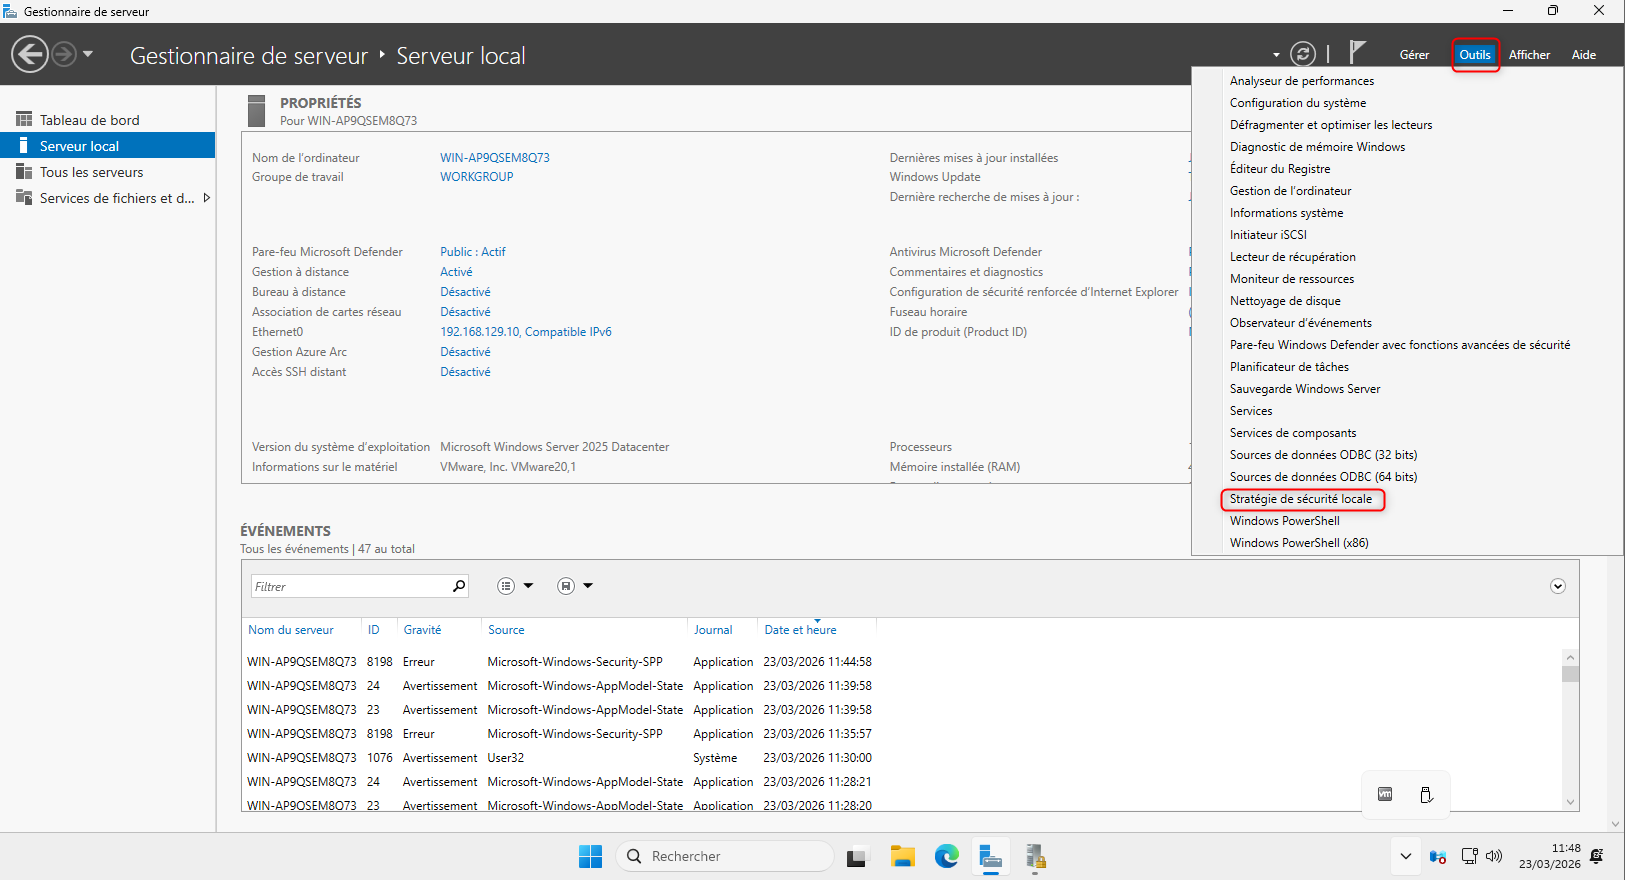Open Observateur d'événements
The width and height of the screenshot is (1625, 880).
[1300, 323]
